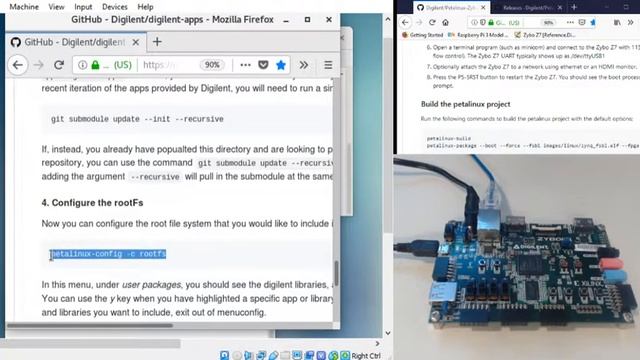
Task: Close the GitHub - Digilent/digilent tab
Action: tap(136, 42)
